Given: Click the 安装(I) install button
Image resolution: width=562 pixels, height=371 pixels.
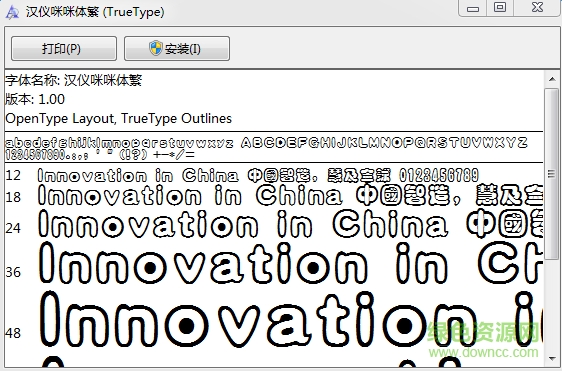Looking at the screenshot, I should (x=177, y=48).
